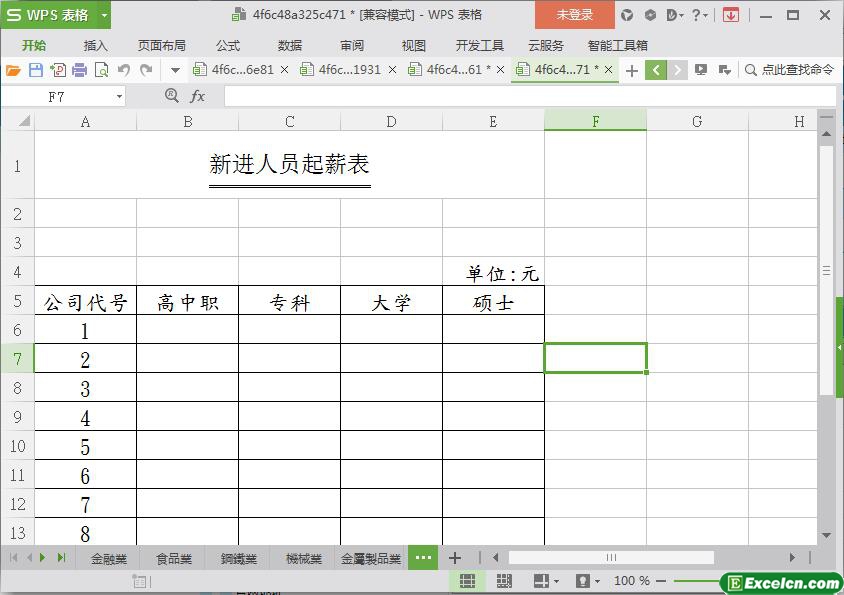The height and width of the screenshot is (595, 844).
Task: Export to PDF icon in quick toolbar
Action: [58, 70]
